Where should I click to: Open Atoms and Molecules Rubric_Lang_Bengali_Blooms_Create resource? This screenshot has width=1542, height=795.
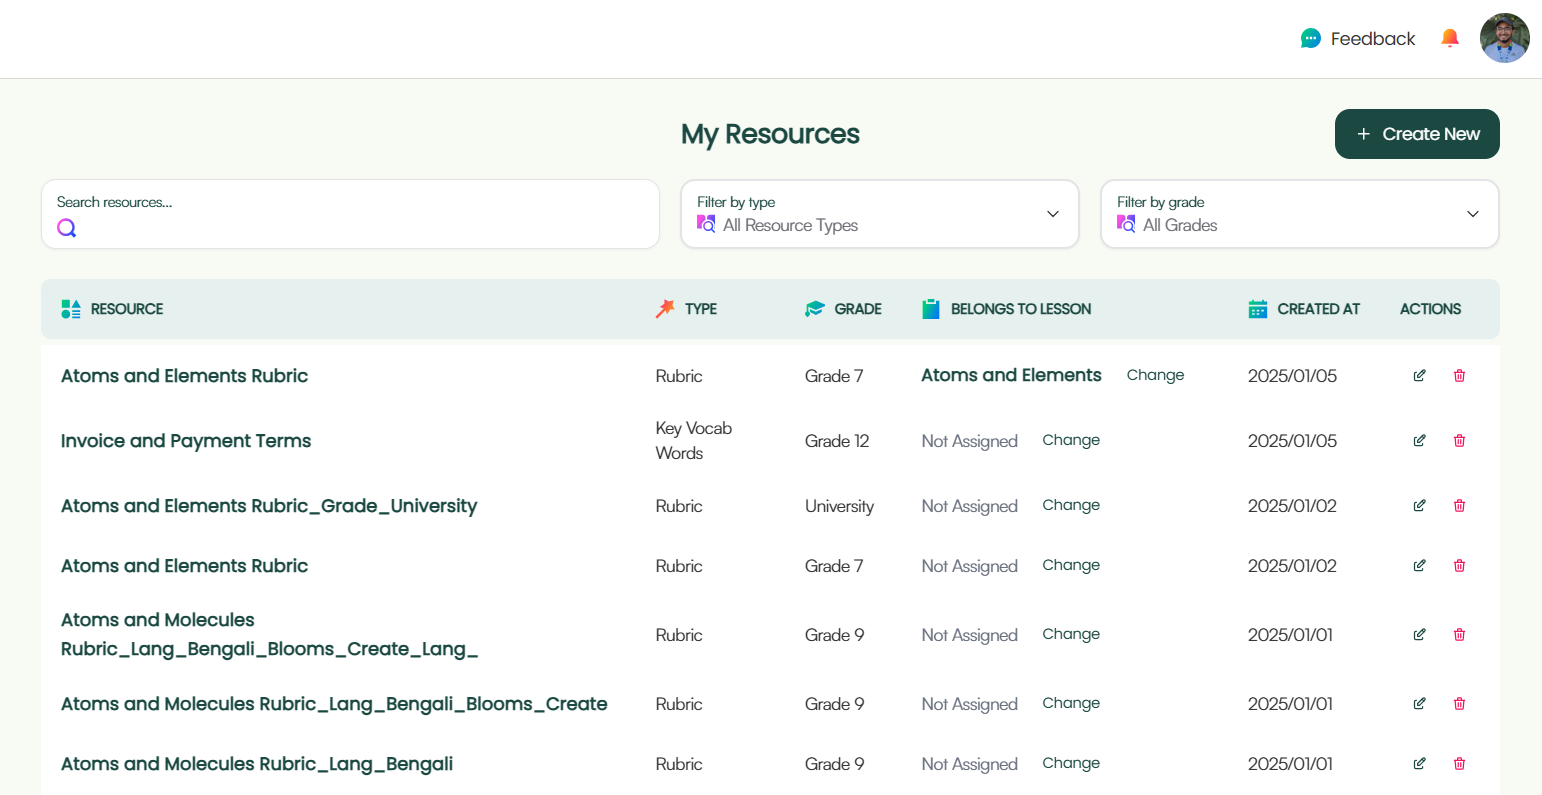[x=334, y=704]
